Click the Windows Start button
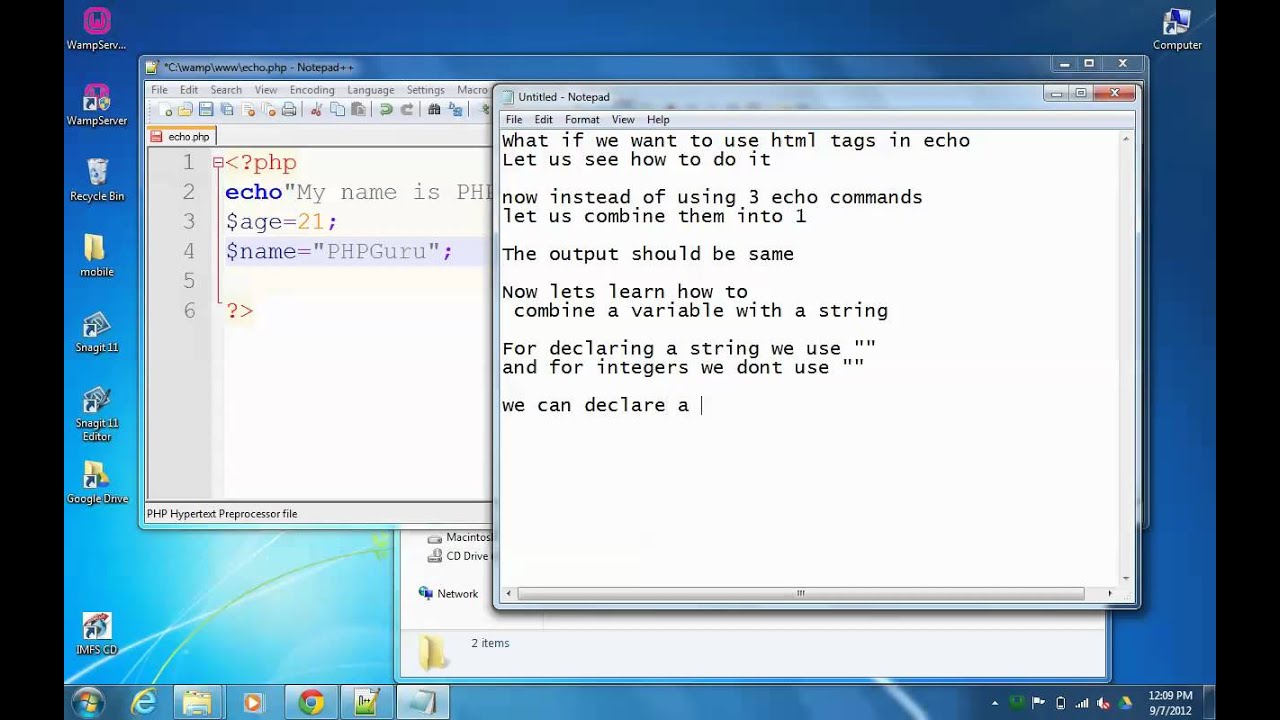 point(88,702)
